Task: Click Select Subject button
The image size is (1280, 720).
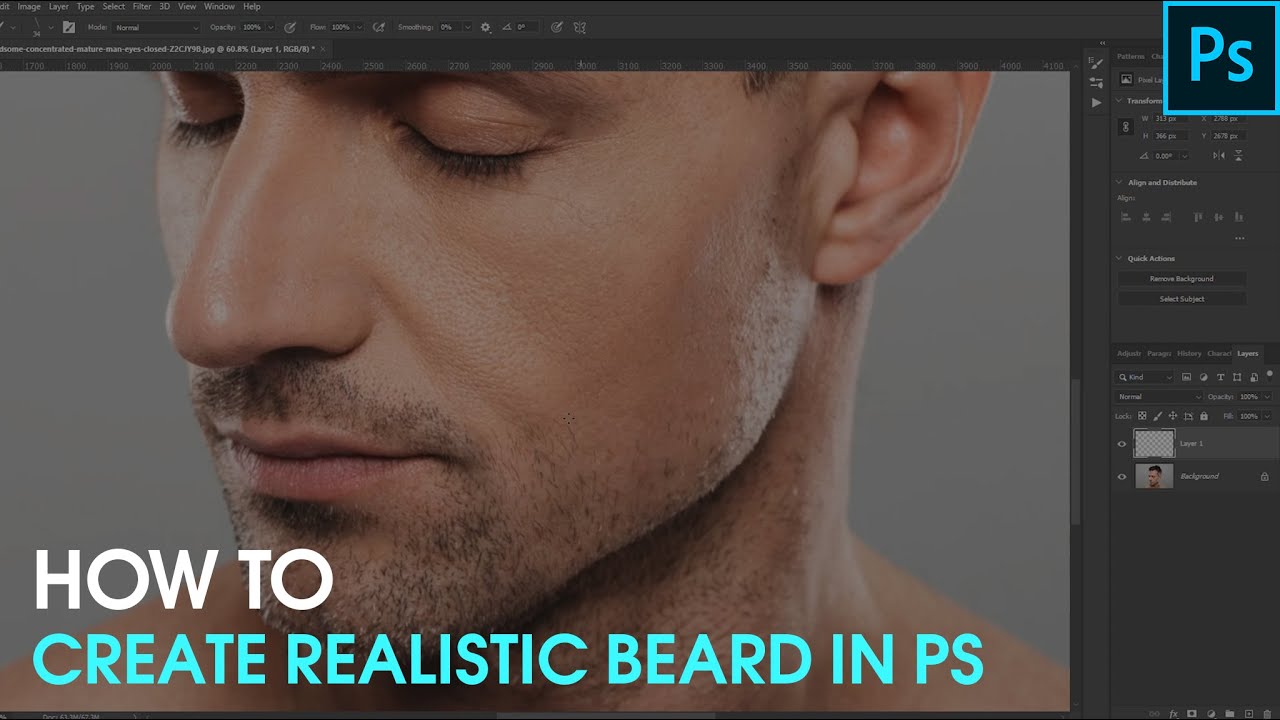Action: coord(1182,299)
